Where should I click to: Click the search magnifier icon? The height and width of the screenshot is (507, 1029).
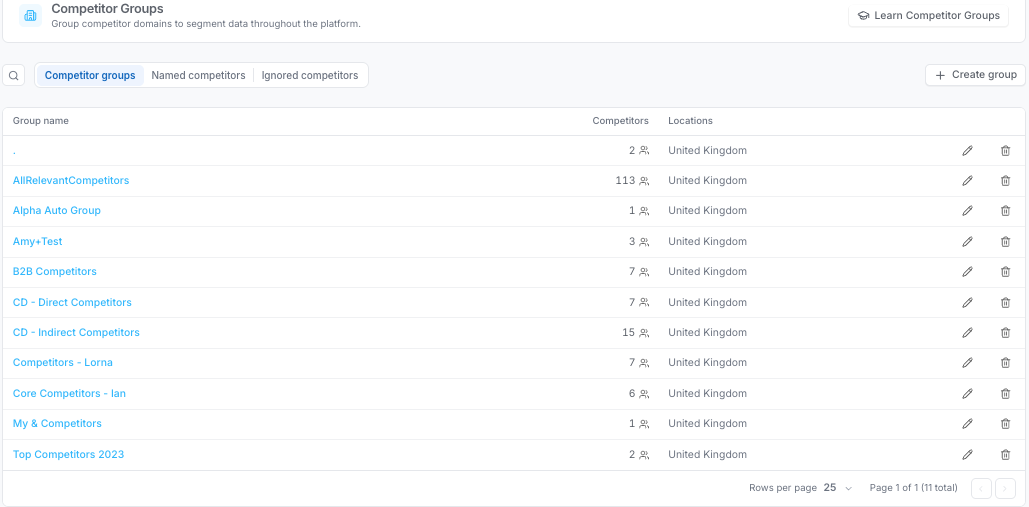pyautogui.click(x=13, y=75)
